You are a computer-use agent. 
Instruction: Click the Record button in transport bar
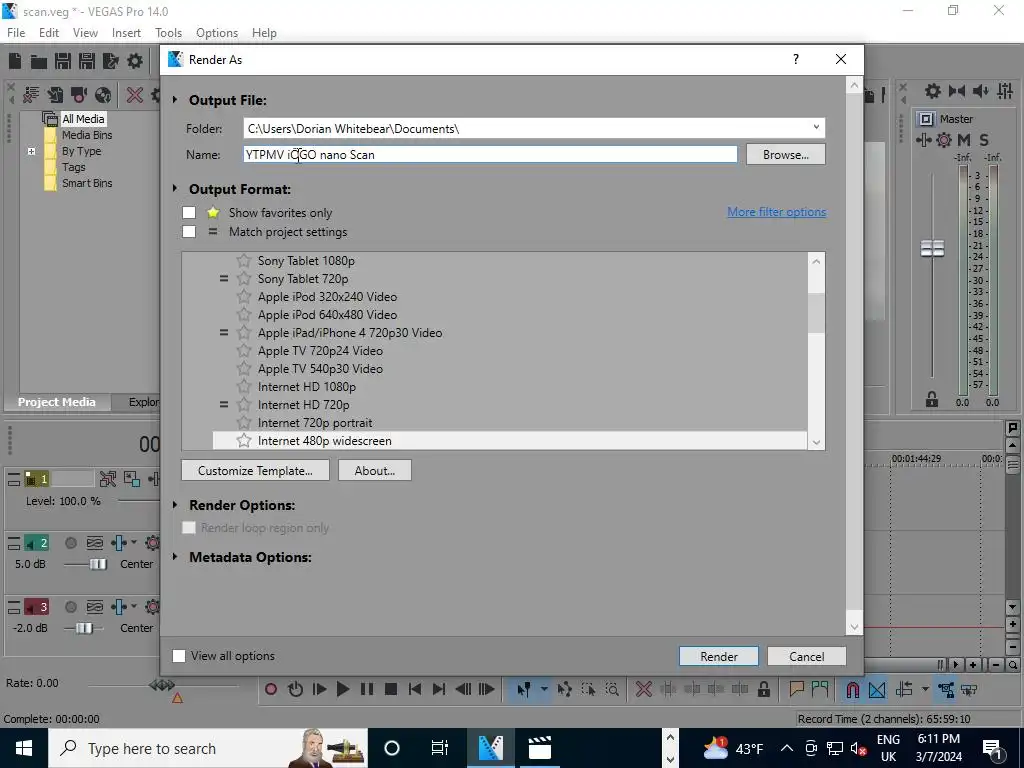(271, 689)
